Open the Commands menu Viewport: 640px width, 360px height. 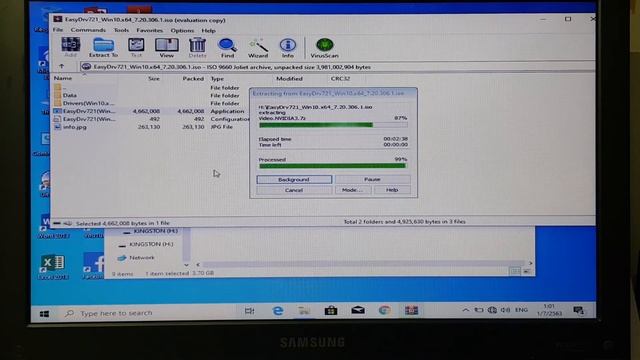(x=88, y=30)
